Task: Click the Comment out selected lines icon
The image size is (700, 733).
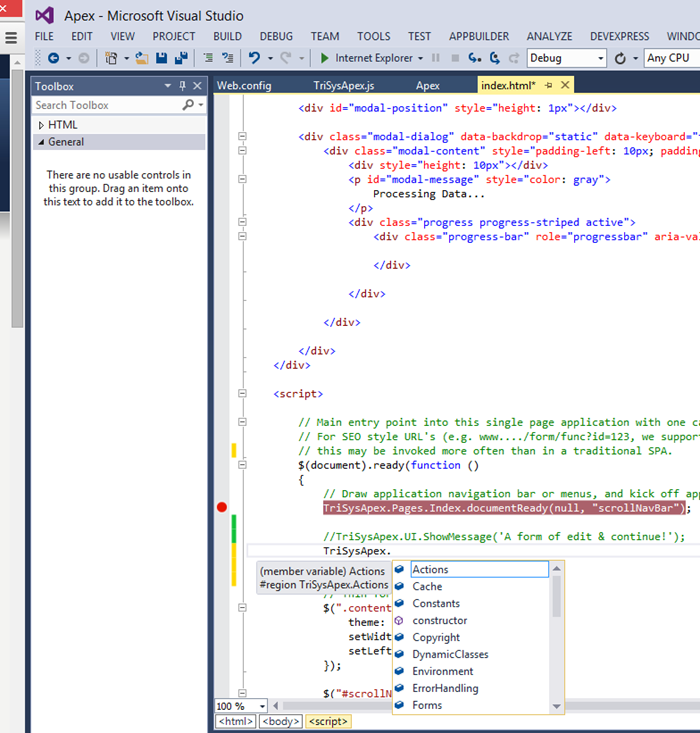Action: tap(208, 58)
